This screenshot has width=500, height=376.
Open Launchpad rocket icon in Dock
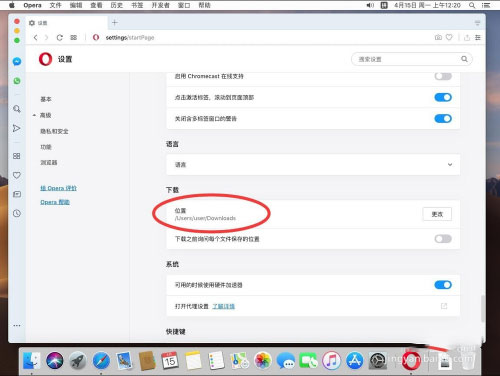(x=78, y=360)
